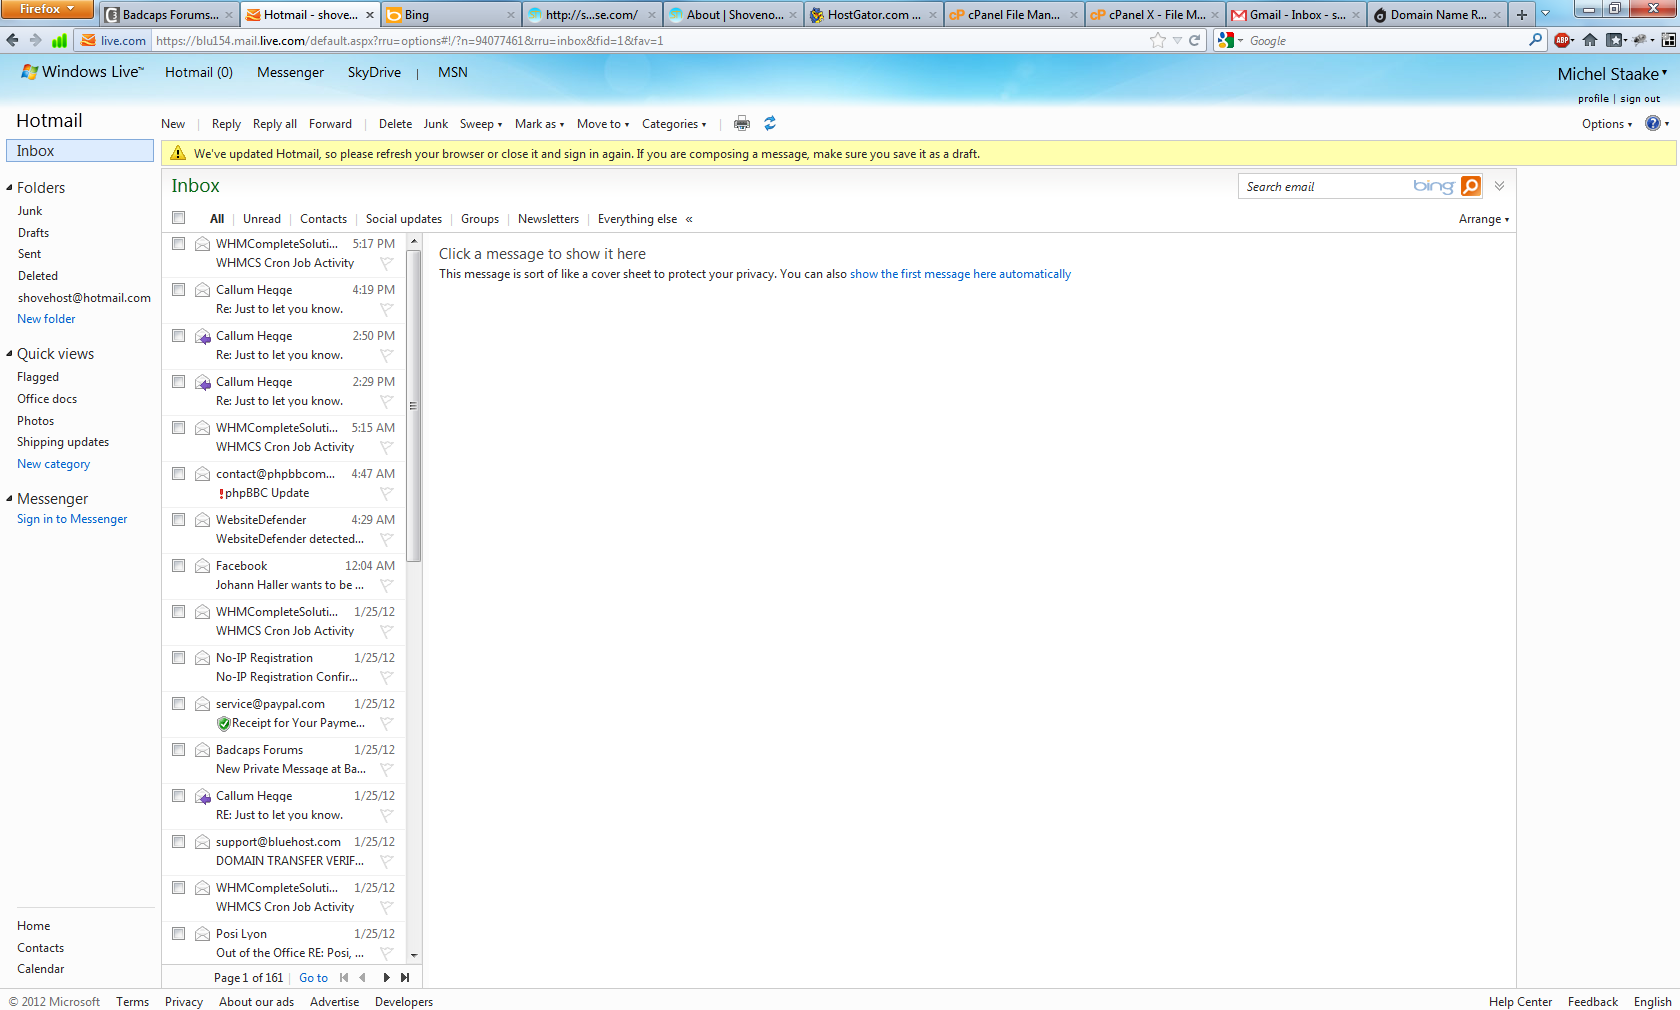Click the Windows Live logo
Image resolution: width=1680 pixels, height=1010 pixels.
pyautogui.click(x=82, y=72)
